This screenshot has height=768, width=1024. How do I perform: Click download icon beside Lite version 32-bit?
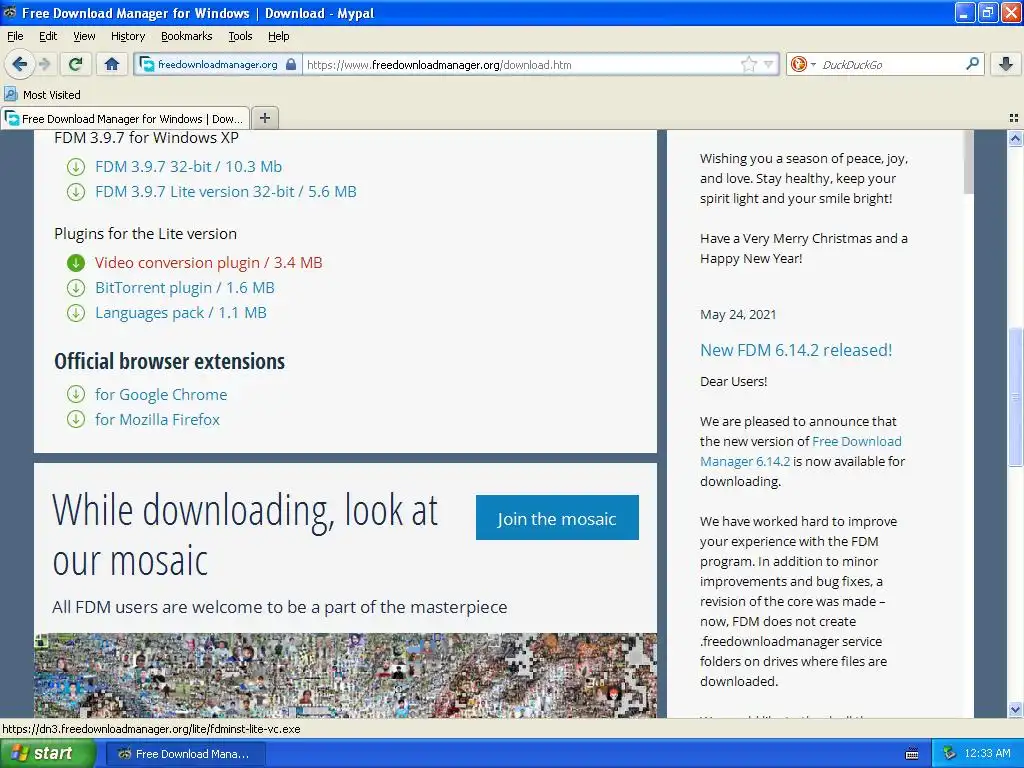(76, 192)
